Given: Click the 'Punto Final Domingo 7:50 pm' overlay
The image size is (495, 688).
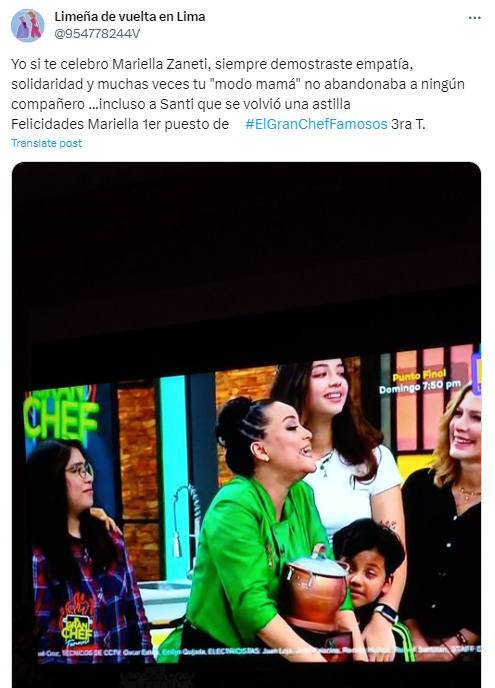Looking at the screenshot, I should 420,381.
